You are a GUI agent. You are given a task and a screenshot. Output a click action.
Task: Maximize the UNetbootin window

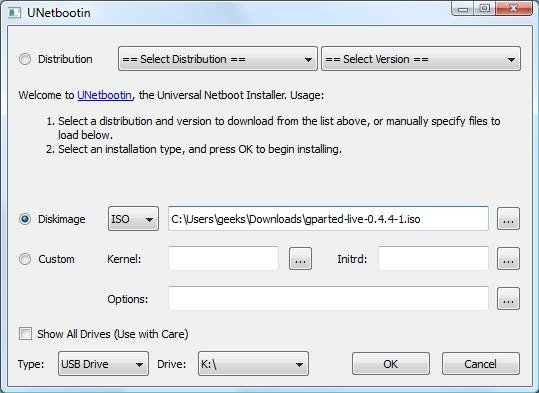(485, 9)
